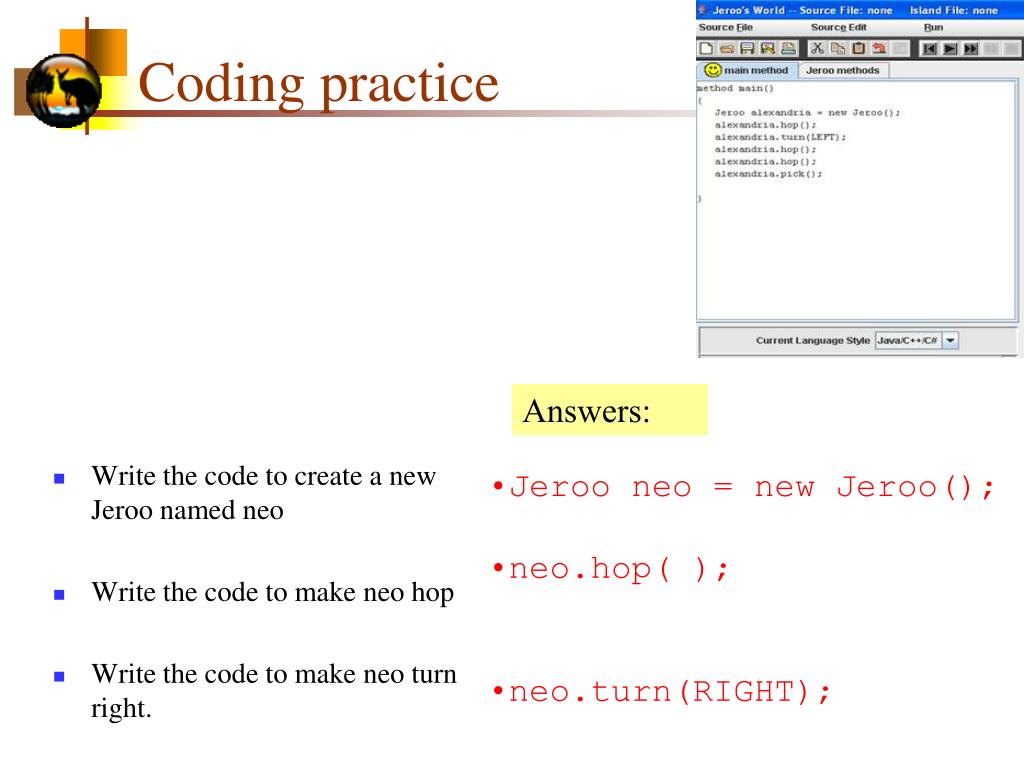1024x768 pixels.
Task: Click the 'alexandria.pick();' code line
Action: (769, 174)
